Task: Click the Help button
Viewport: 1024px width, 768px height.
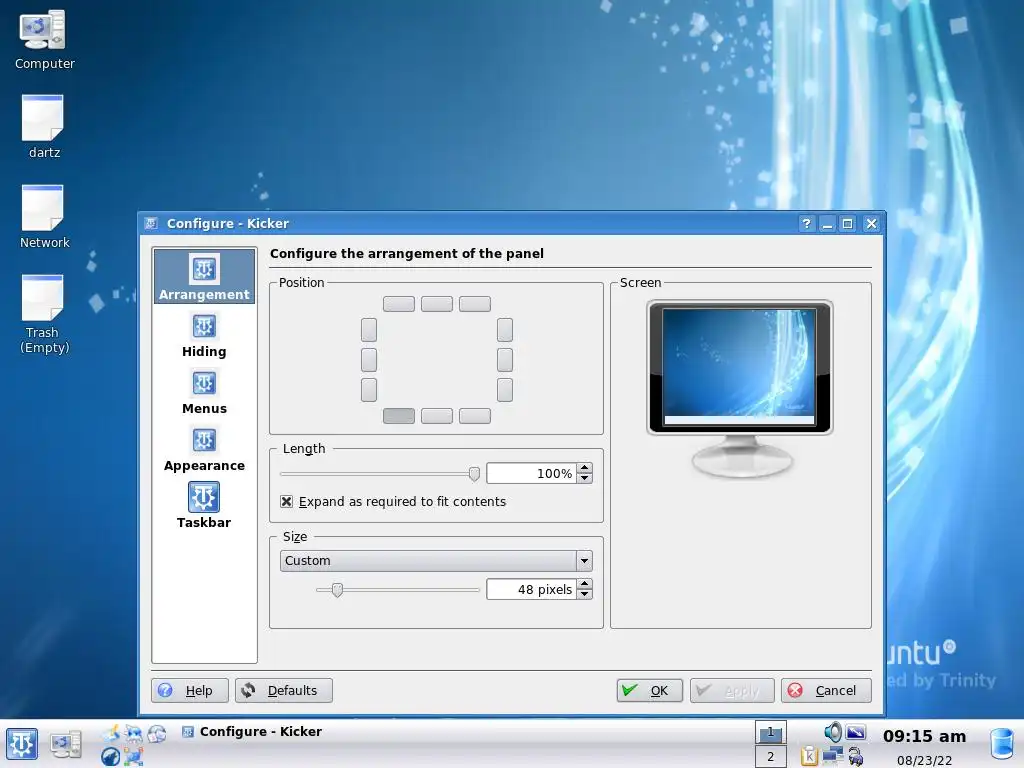Action: coord(190,690)
